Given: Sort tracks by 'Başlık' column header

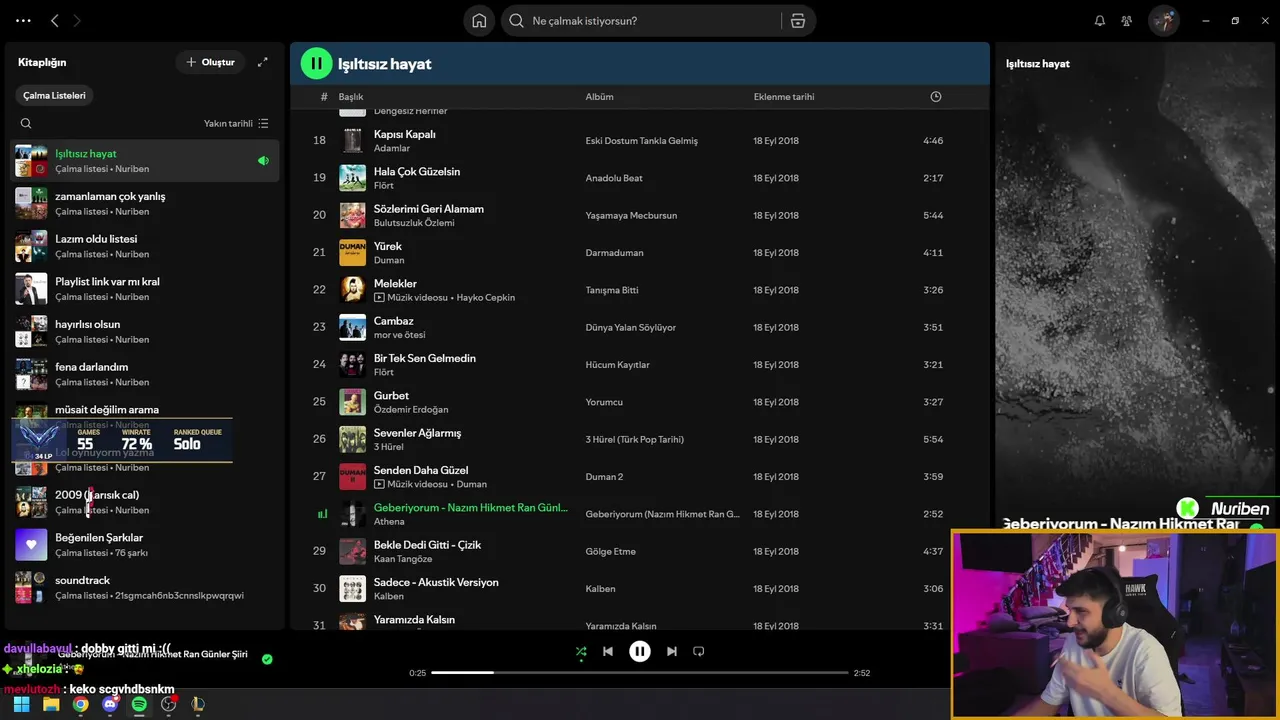Looking at the screenshot, I should pos(351,97).
